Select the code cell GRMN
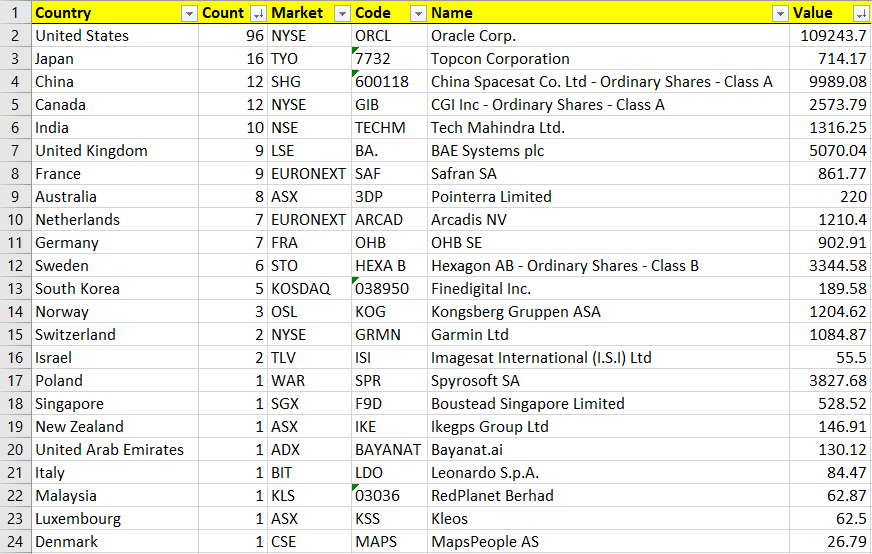 tap(389, 334)
